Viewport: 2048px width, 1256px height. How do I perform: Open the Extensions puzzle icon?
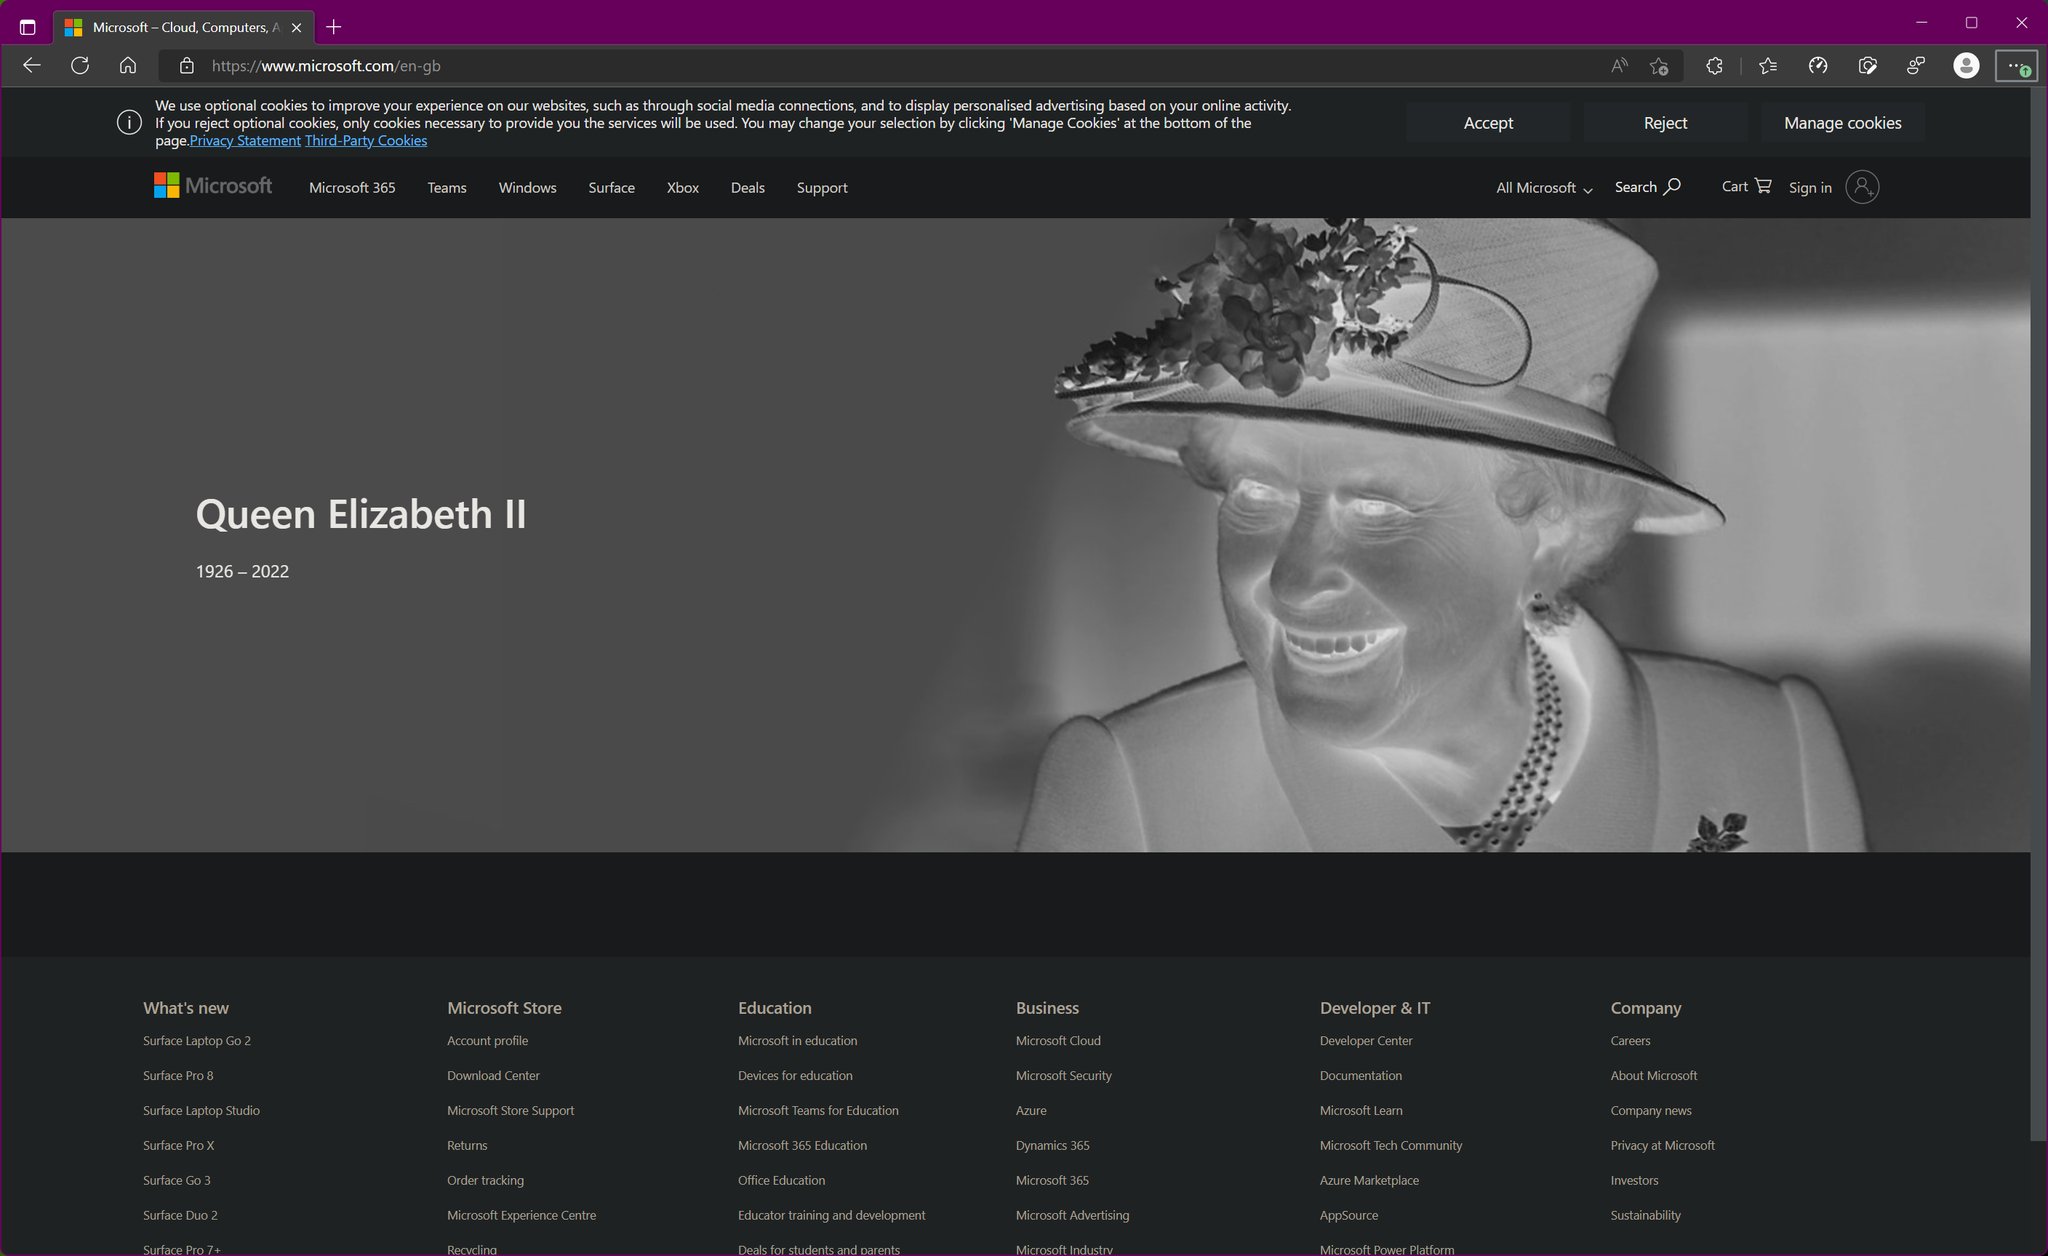pos(1713,65)
